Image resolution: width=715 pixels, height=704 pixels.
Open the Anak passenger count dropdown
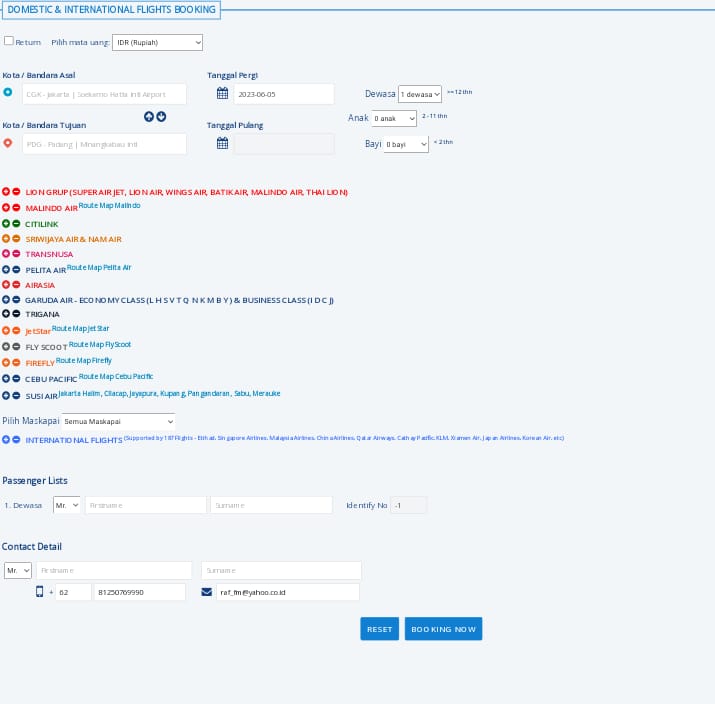point(394,118)
